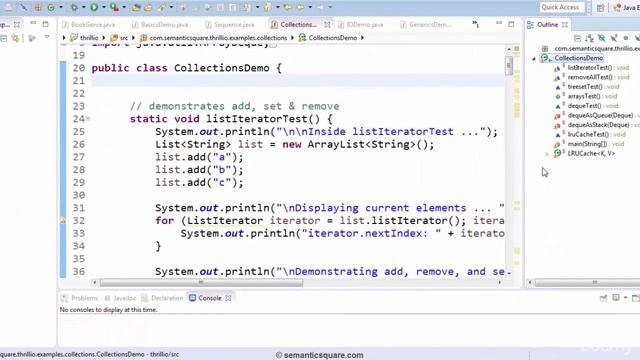Close the Console view tab
The height and width of the screenshot is (360, 640).
tap(228, 298)
